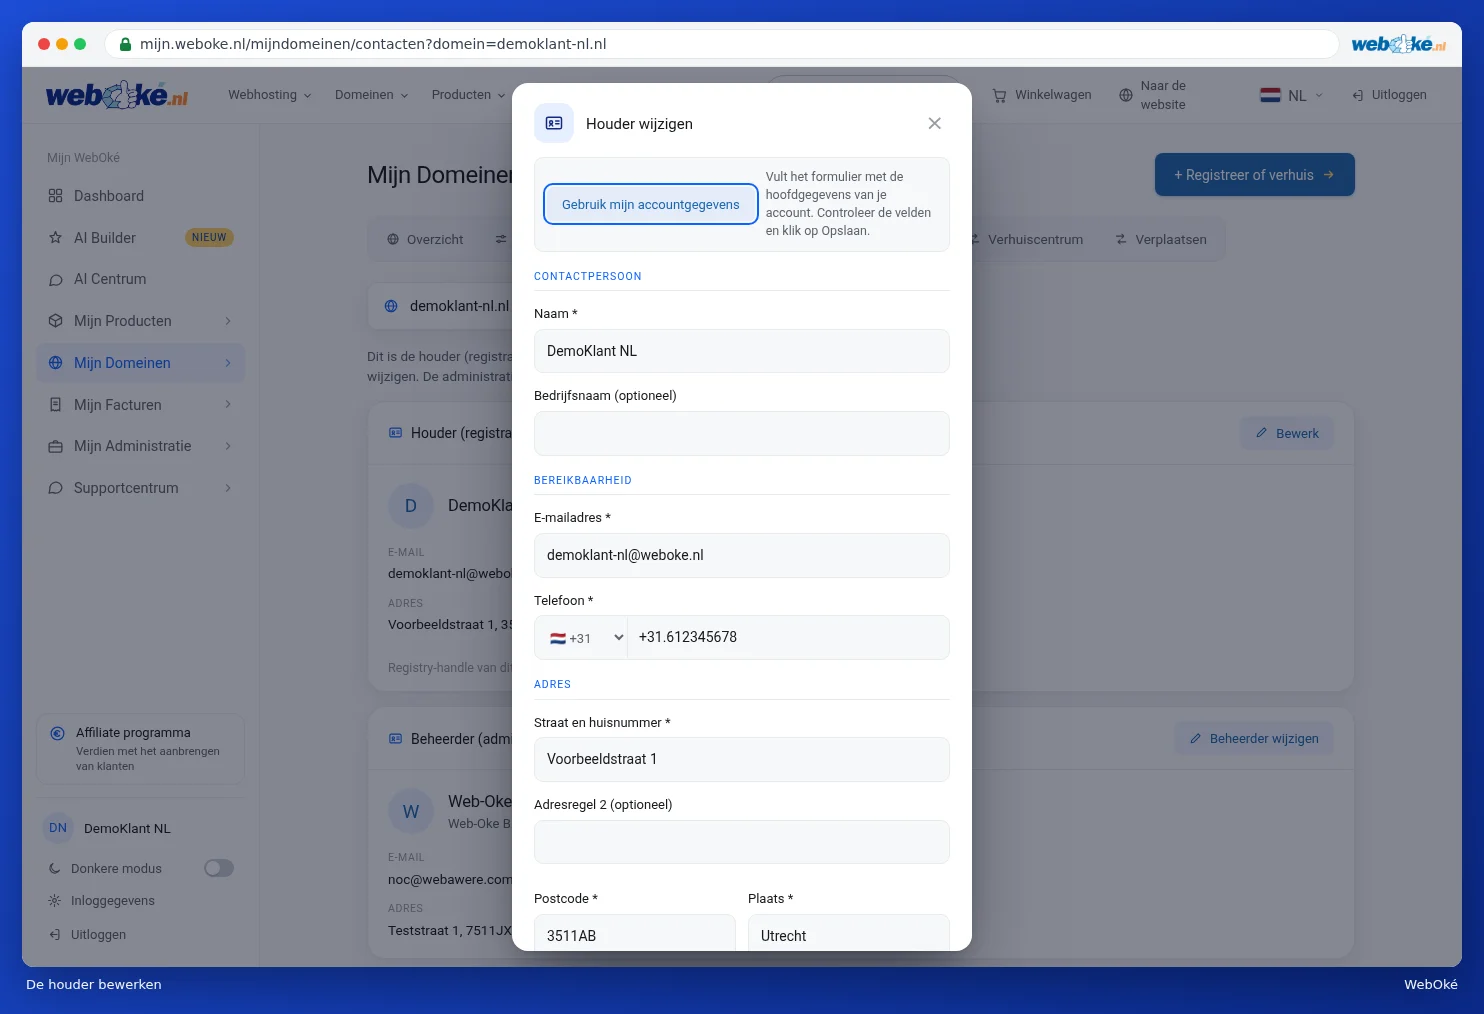The width and height of the screenshot is (1484, 1014).
Task: Click the telephone number input
Action: click(x=788, y=637)
